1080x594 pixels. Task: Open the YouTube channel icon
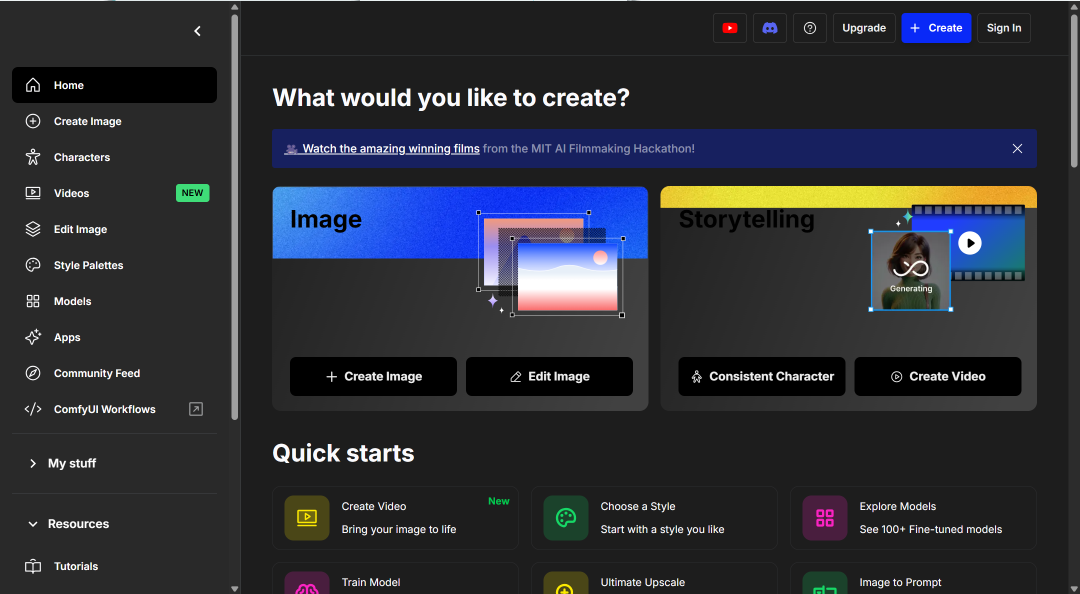(x=729, y=28)
